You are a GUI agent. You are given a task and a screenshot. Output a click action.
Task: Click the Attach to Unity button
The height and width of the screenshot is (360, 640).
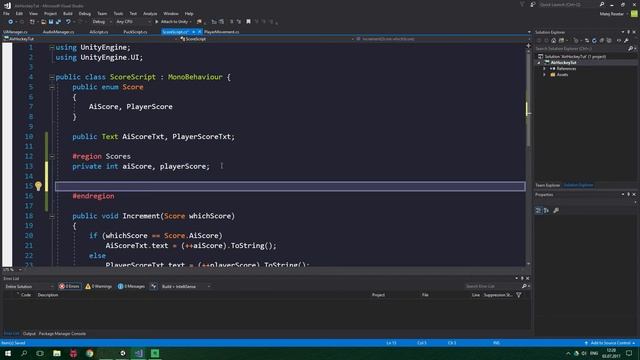coord(173,22)
